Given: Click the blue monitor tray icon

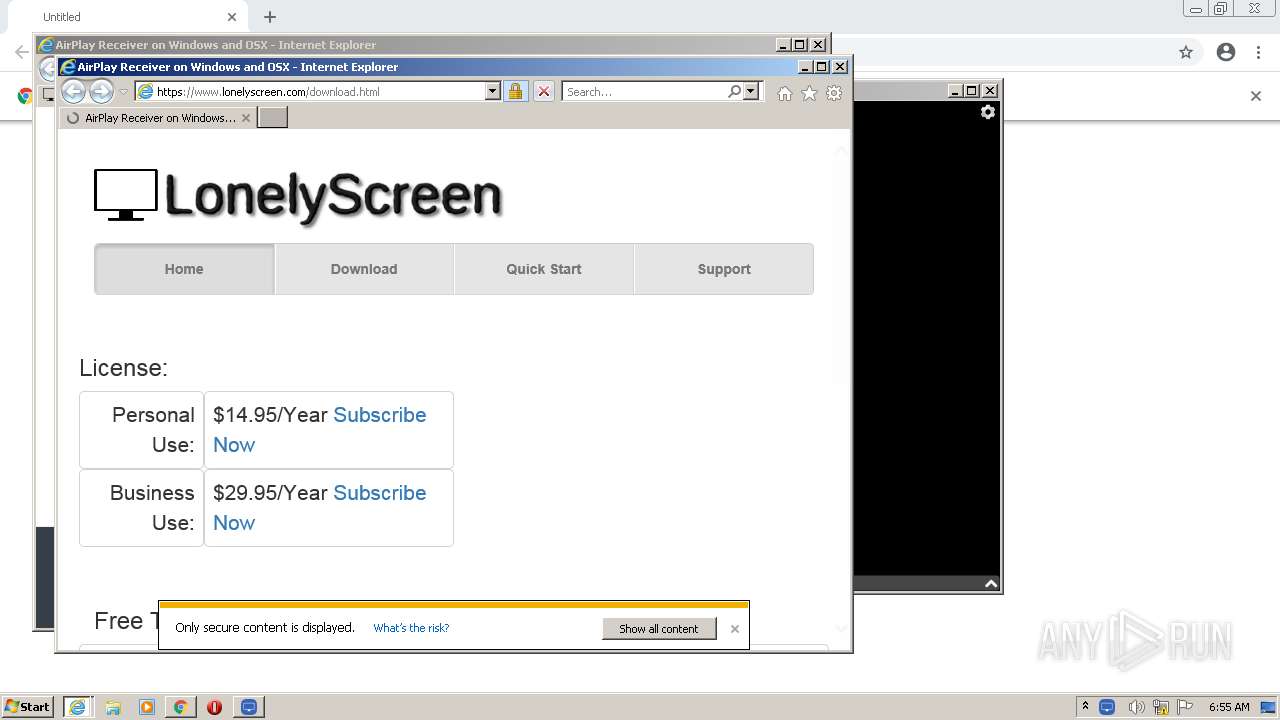Looking at the screenshot, I should point(1107,707).
